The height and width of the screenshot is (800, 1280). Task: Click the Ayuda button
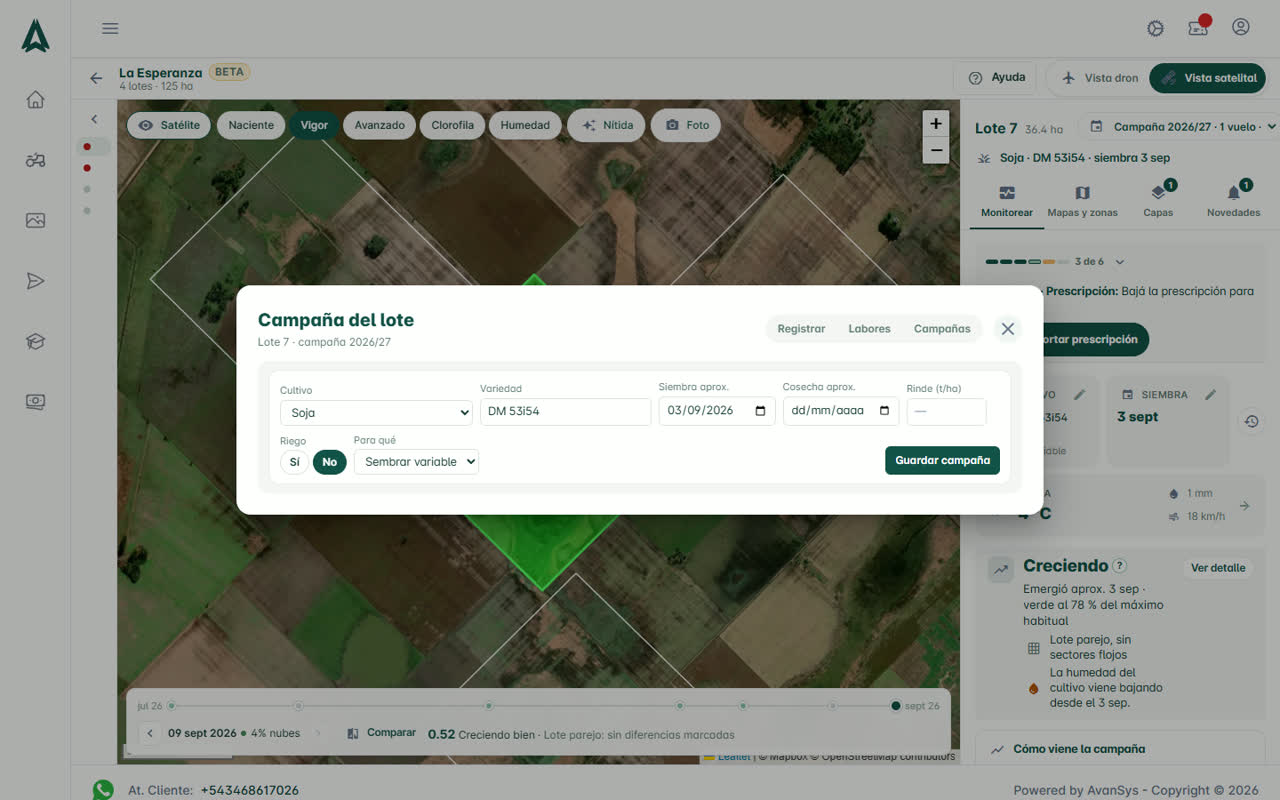click(x=997, y=78)
